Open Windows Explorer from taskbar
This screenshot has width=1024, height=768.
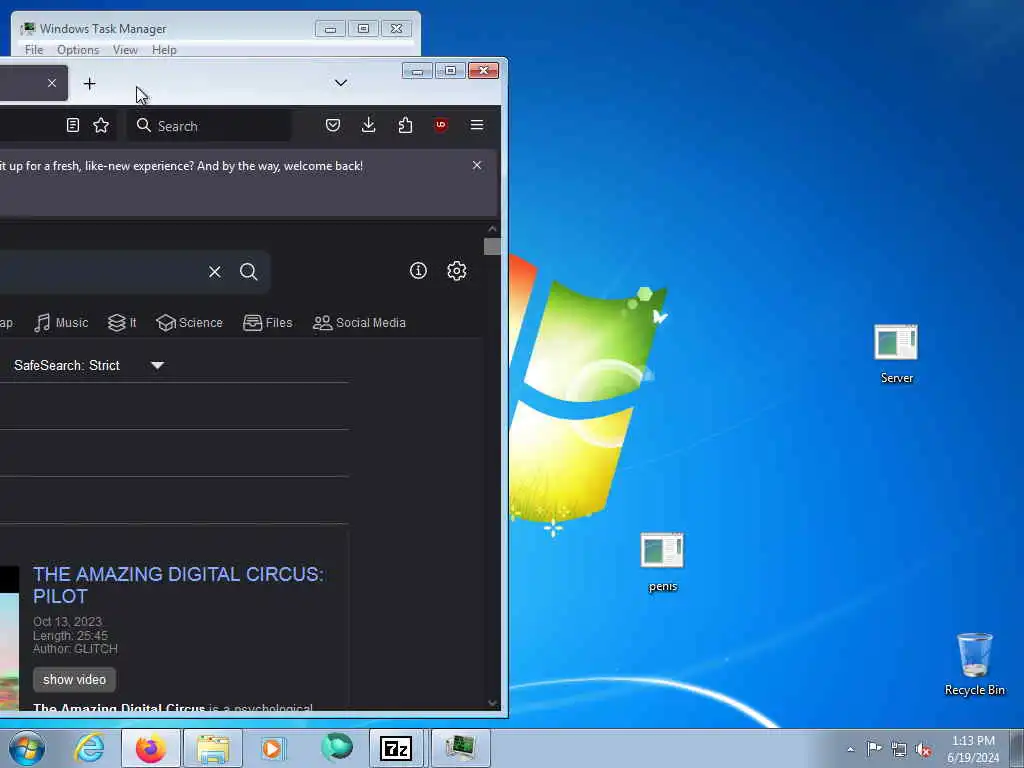pyautogui.click(x=213, y=748)
